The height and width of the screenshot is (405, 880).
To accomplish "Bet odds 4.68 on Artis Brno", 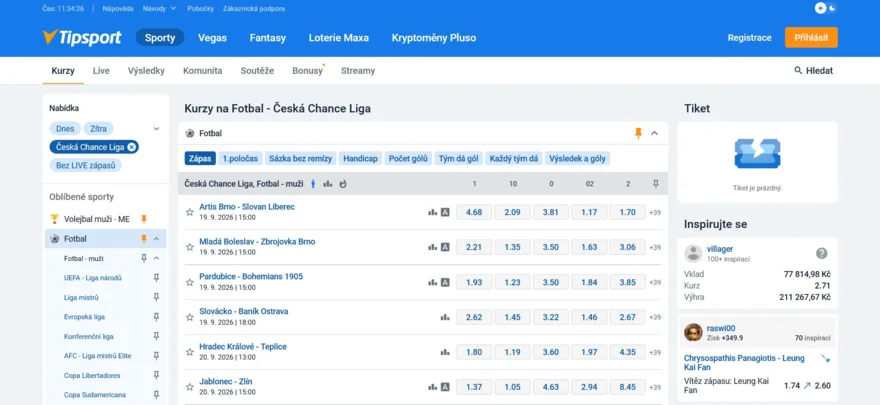I will [x=474, y=212].
